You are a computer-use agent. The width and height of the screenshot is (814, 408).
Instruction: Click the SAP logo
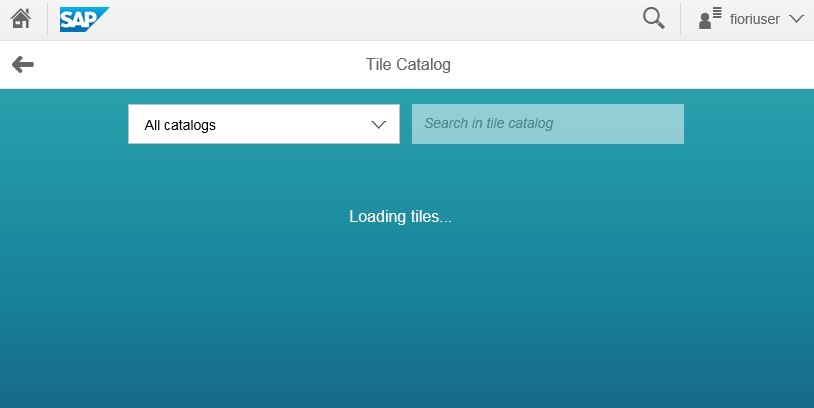(84, 19)
